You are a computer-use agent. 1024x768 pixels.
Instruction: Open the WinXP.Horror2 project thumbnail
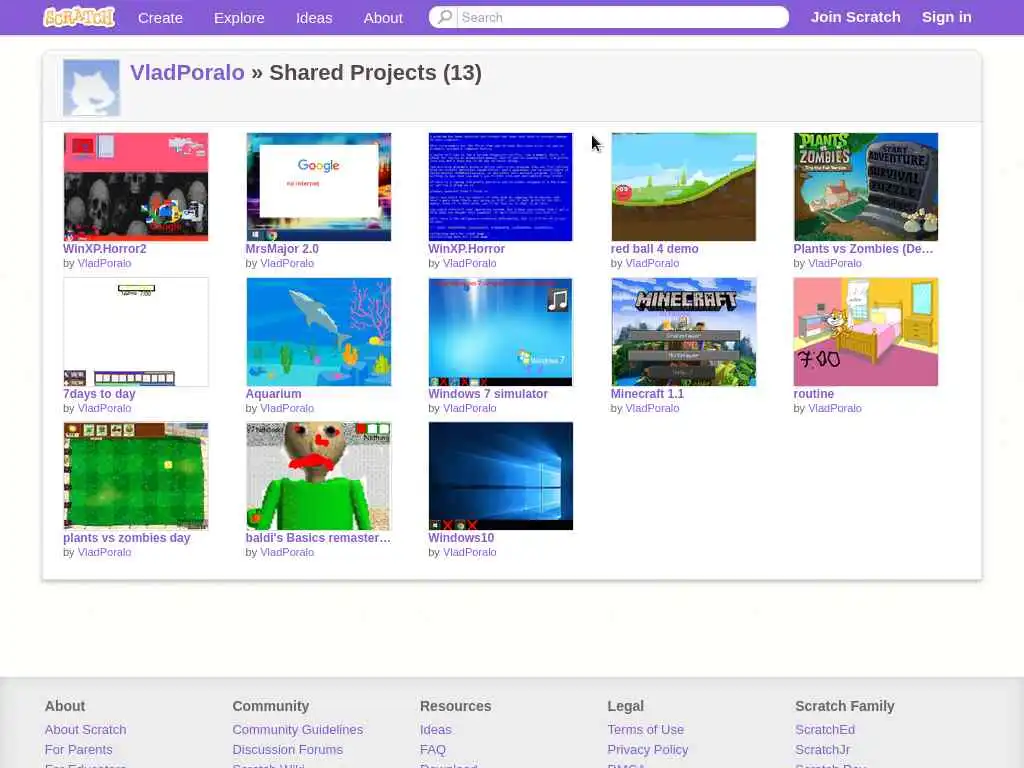136,187
